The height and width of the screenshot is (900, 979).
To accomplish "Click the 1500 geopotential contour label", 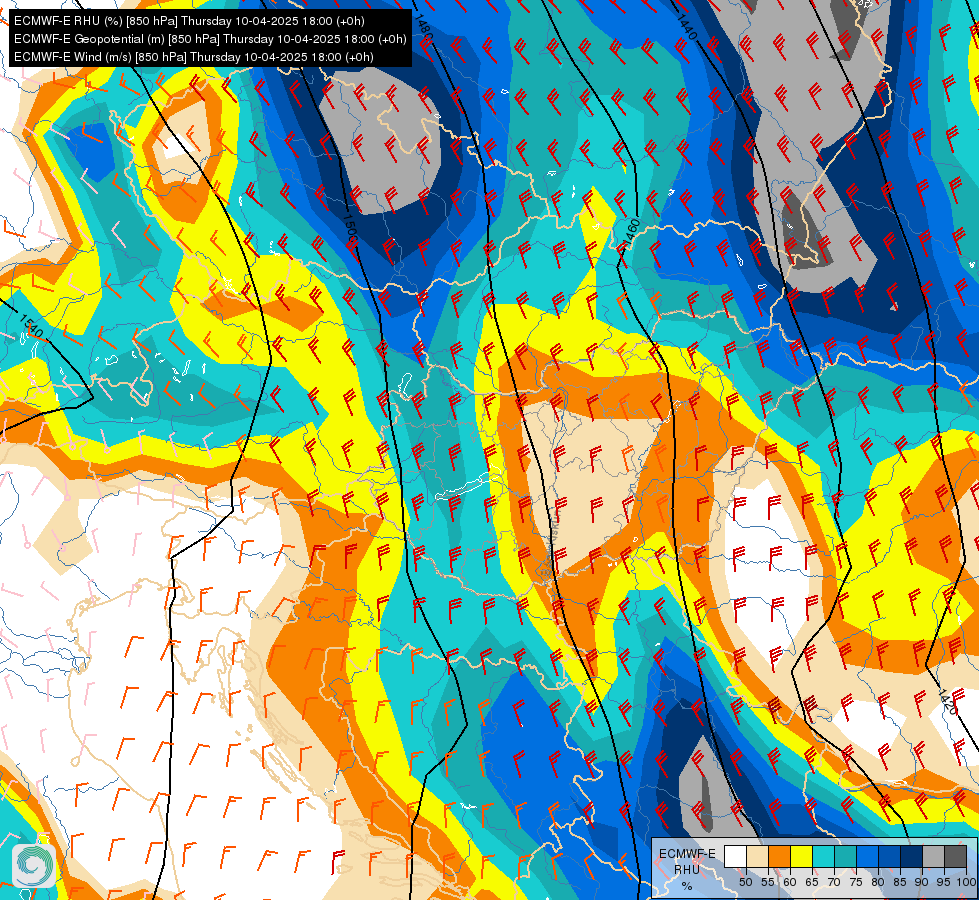I will tap(350, 229).
